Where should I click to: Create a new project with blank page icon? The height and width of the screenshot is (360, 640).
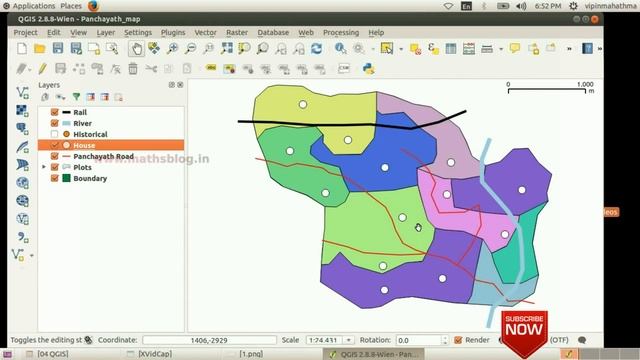22,49
